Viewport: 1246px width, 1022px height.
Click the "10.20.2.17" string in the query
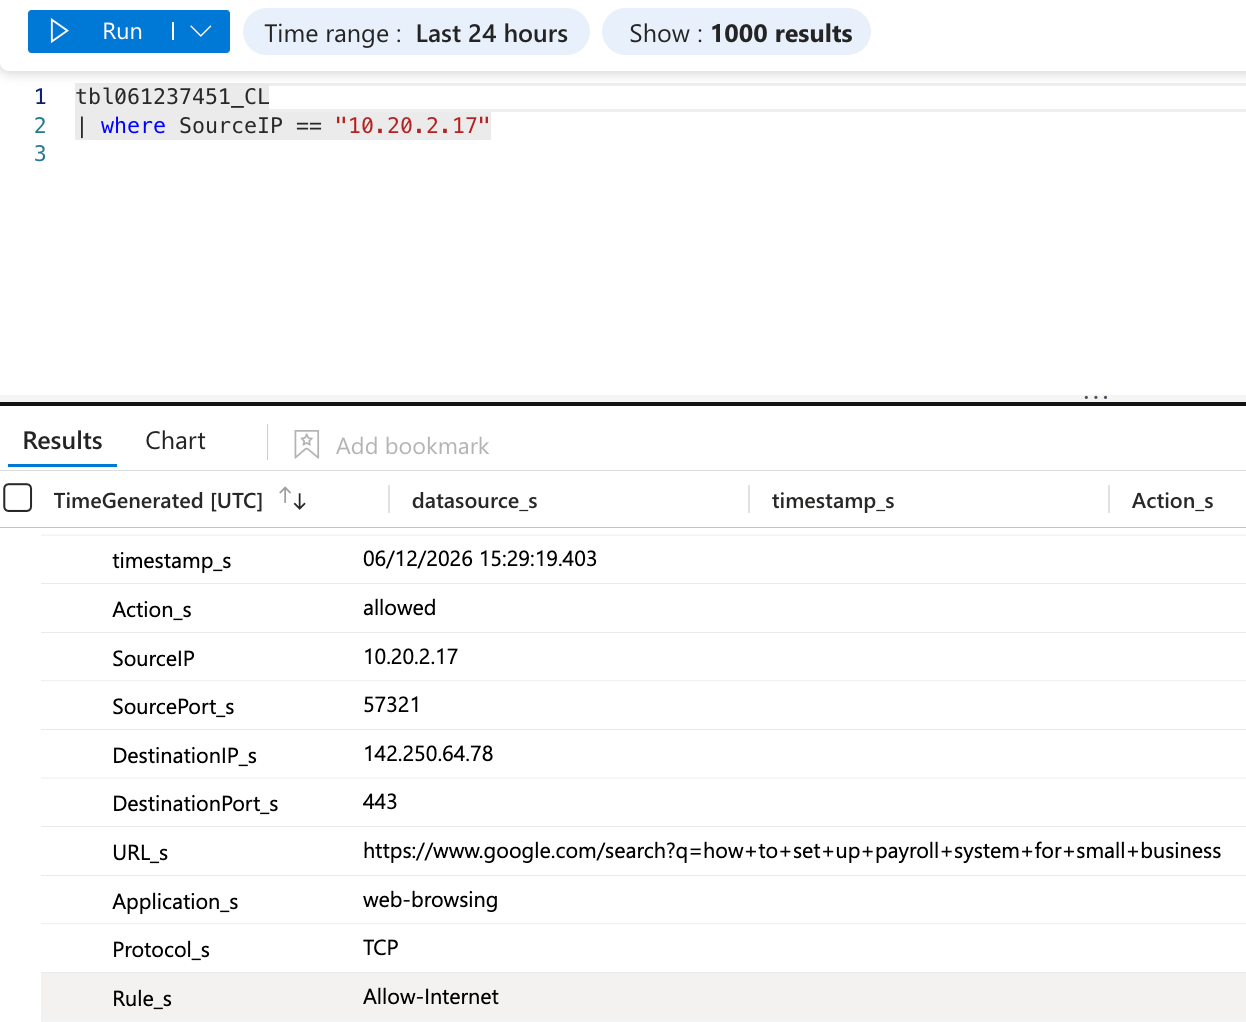412,126
